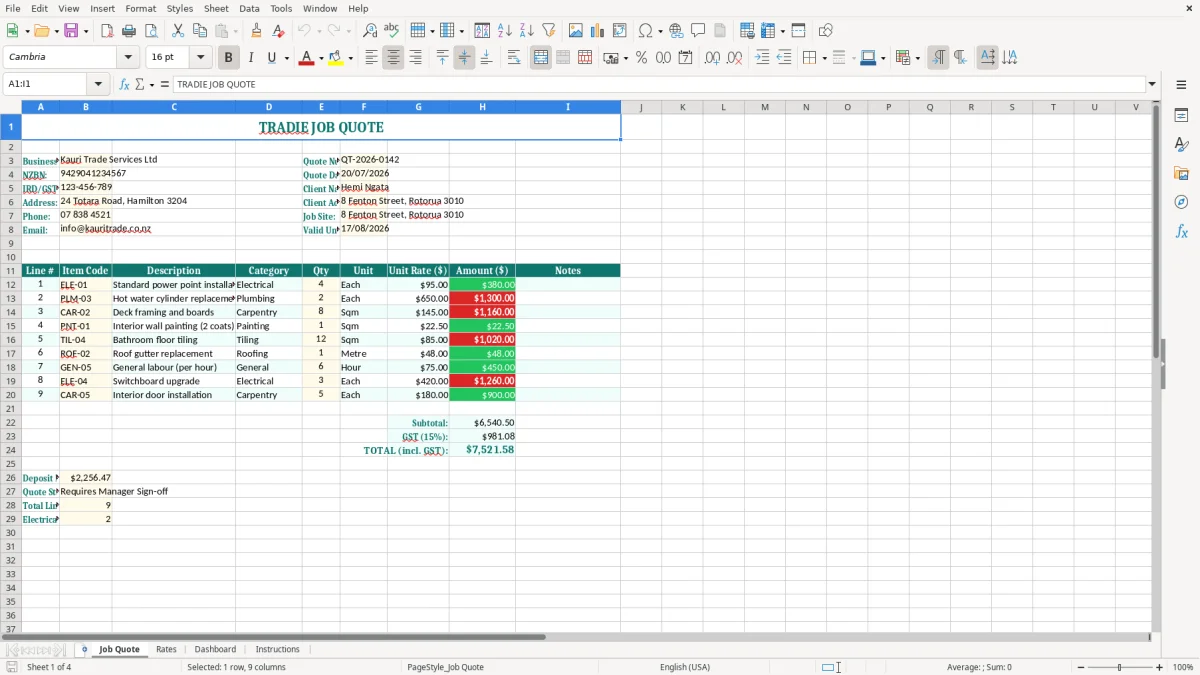Viewport: 1200px width, 675px height.
Task: Toggle Align Right button
Action: coord(416,58)
